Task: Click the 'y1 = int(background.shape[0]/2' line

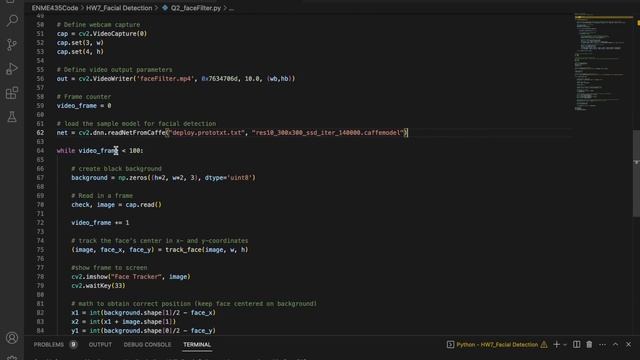Action: click(143, 331)
